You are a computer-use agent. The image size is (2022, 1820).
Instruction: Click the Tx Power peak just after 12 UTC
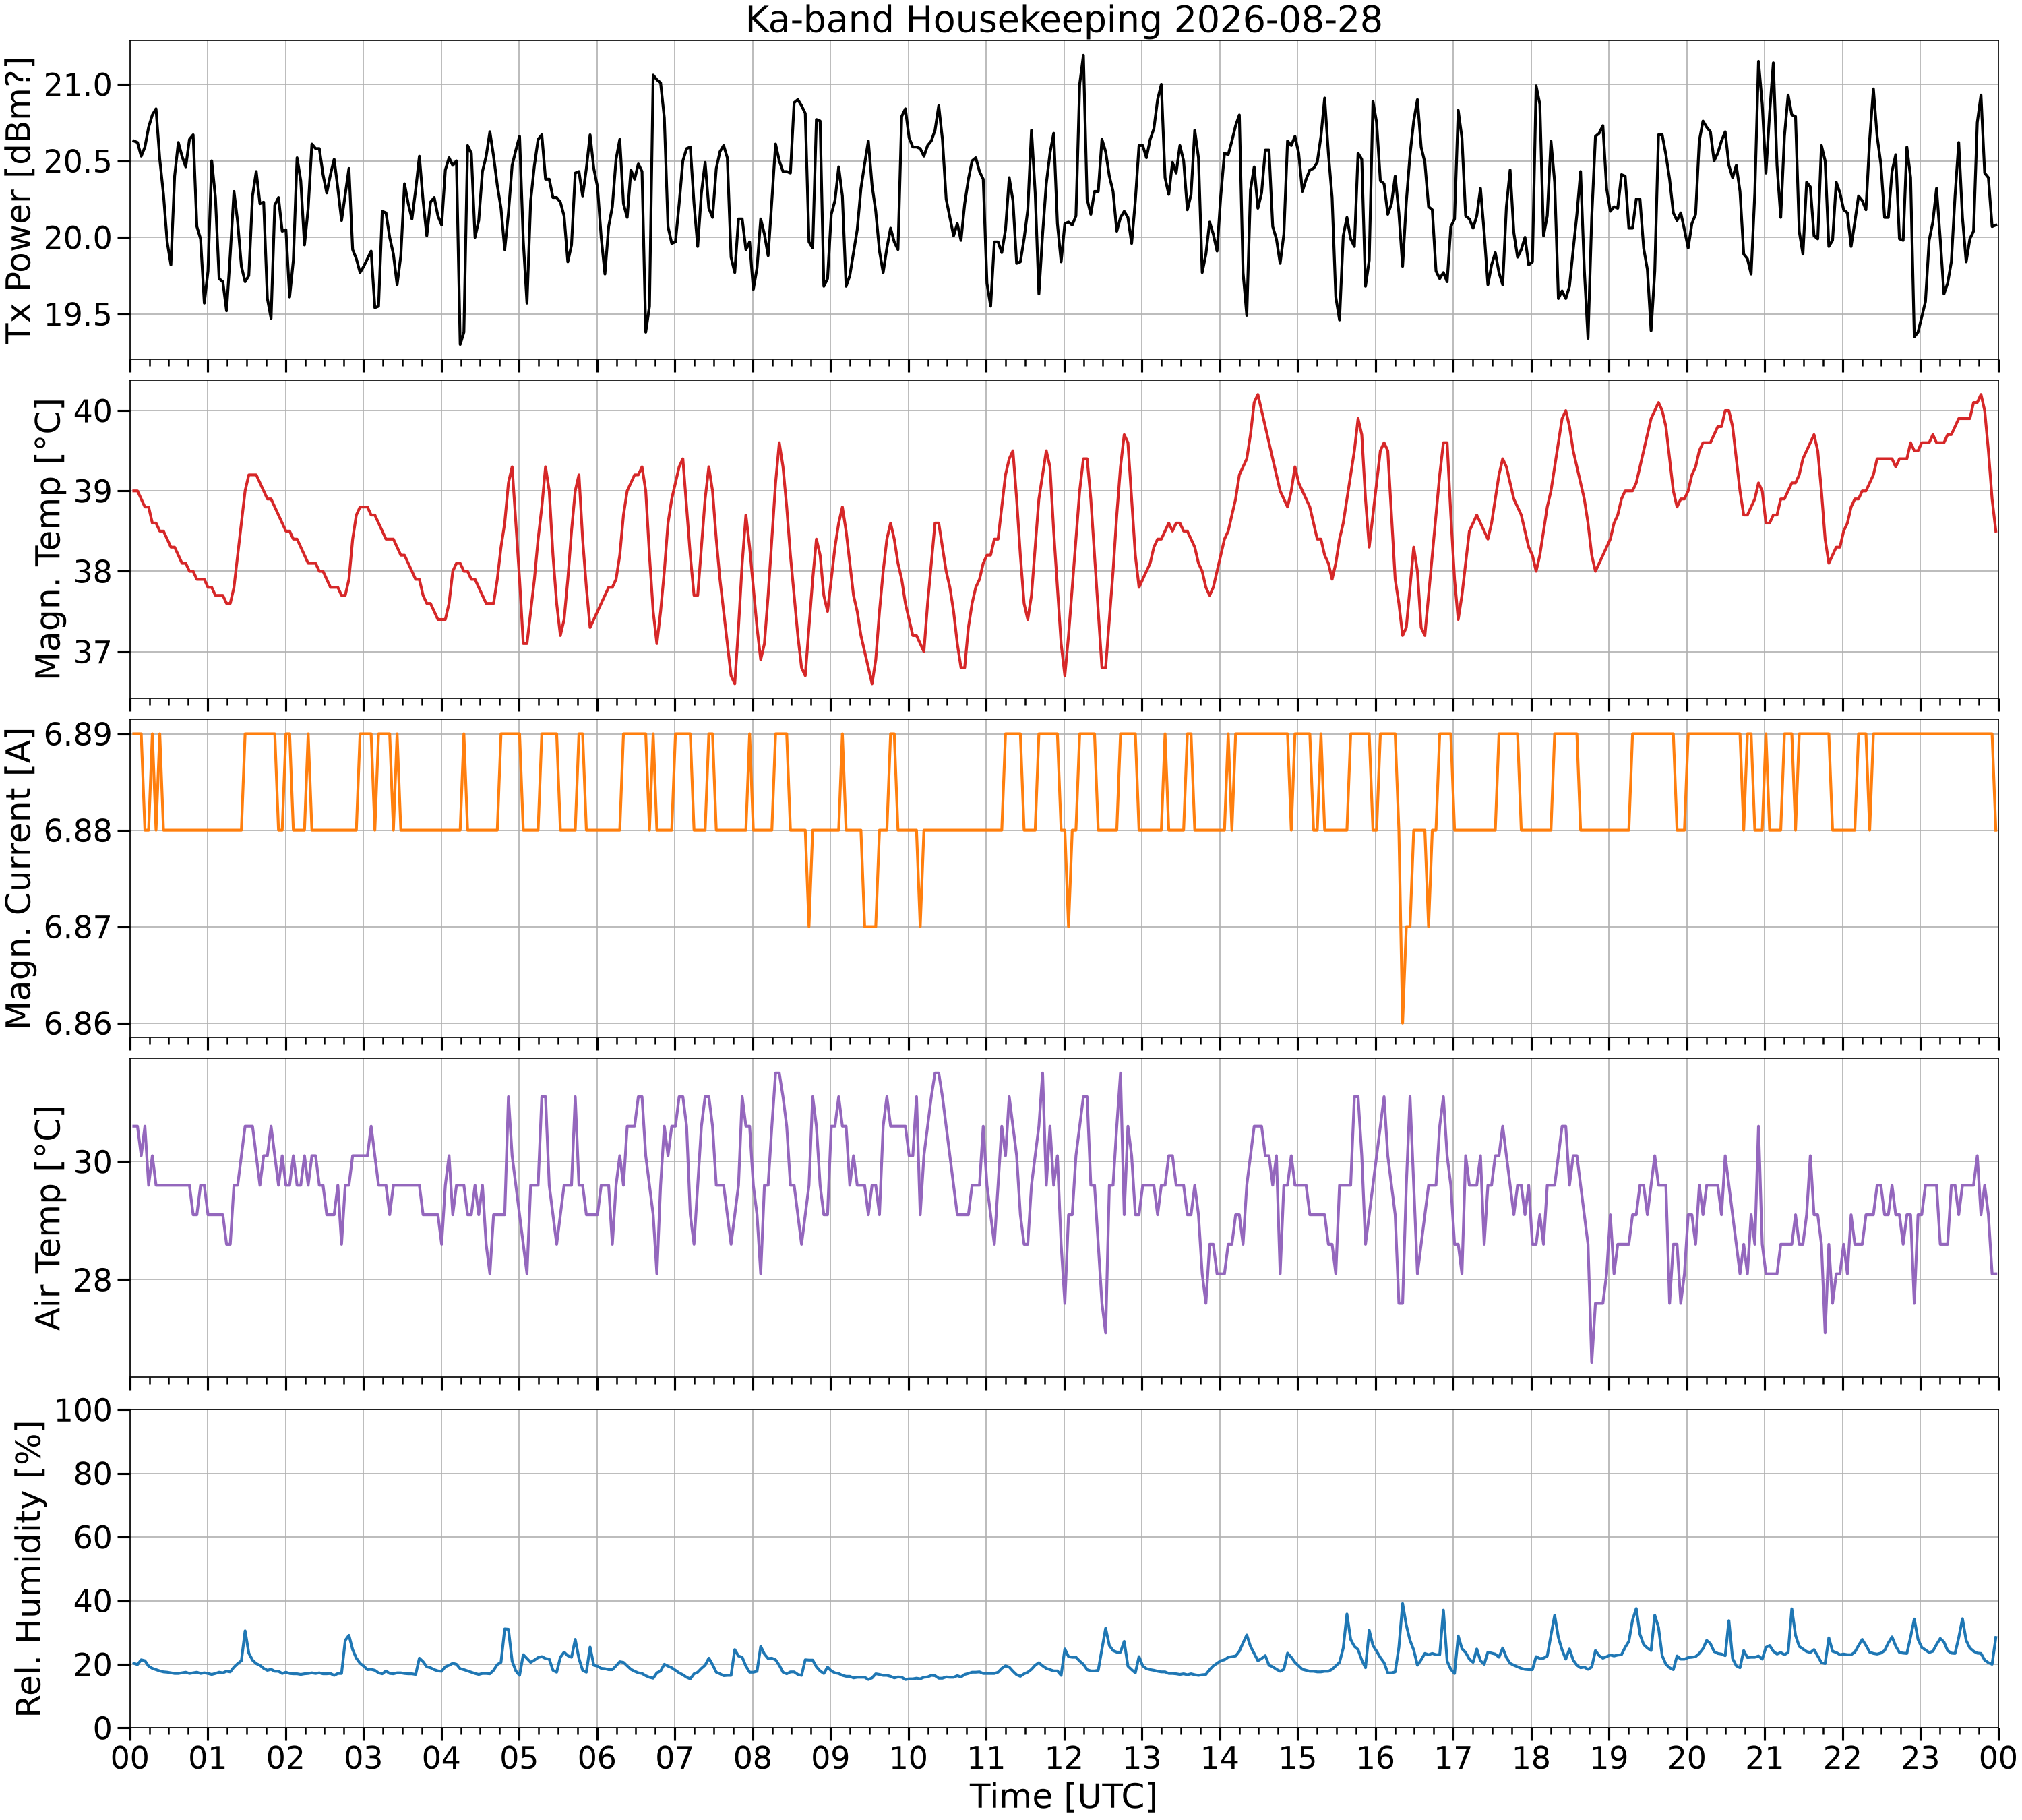coord(1083,56)
